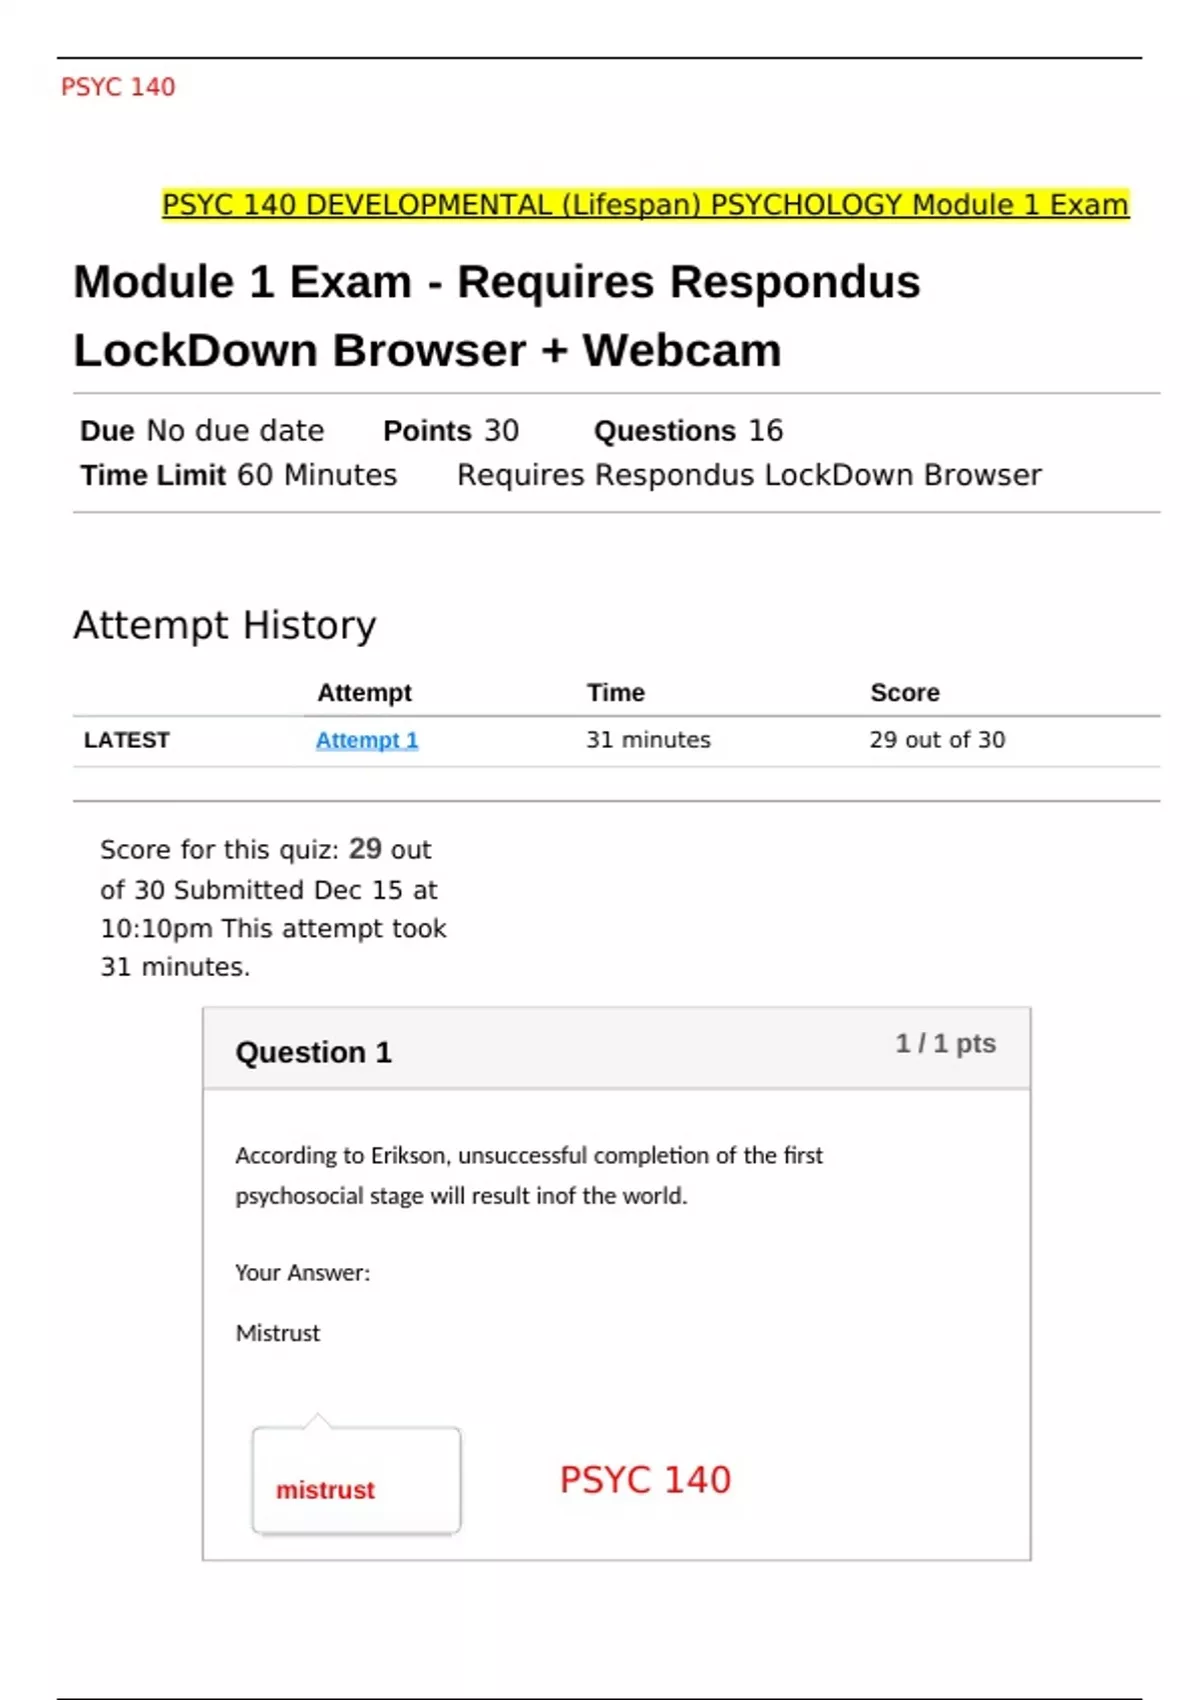Click the Questions 16 label
Screen dimensions: 1200x1700
click(688, 431)
